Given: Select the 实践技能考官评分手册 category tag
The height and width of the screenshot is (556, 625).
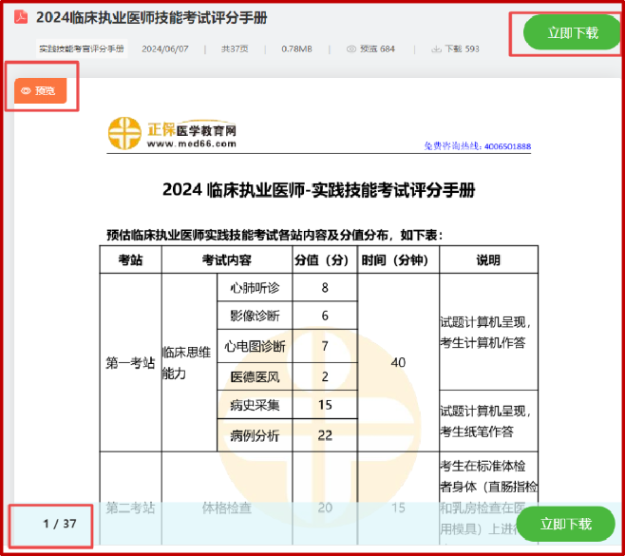Looking at the screenshot, I should pos(82,49).
